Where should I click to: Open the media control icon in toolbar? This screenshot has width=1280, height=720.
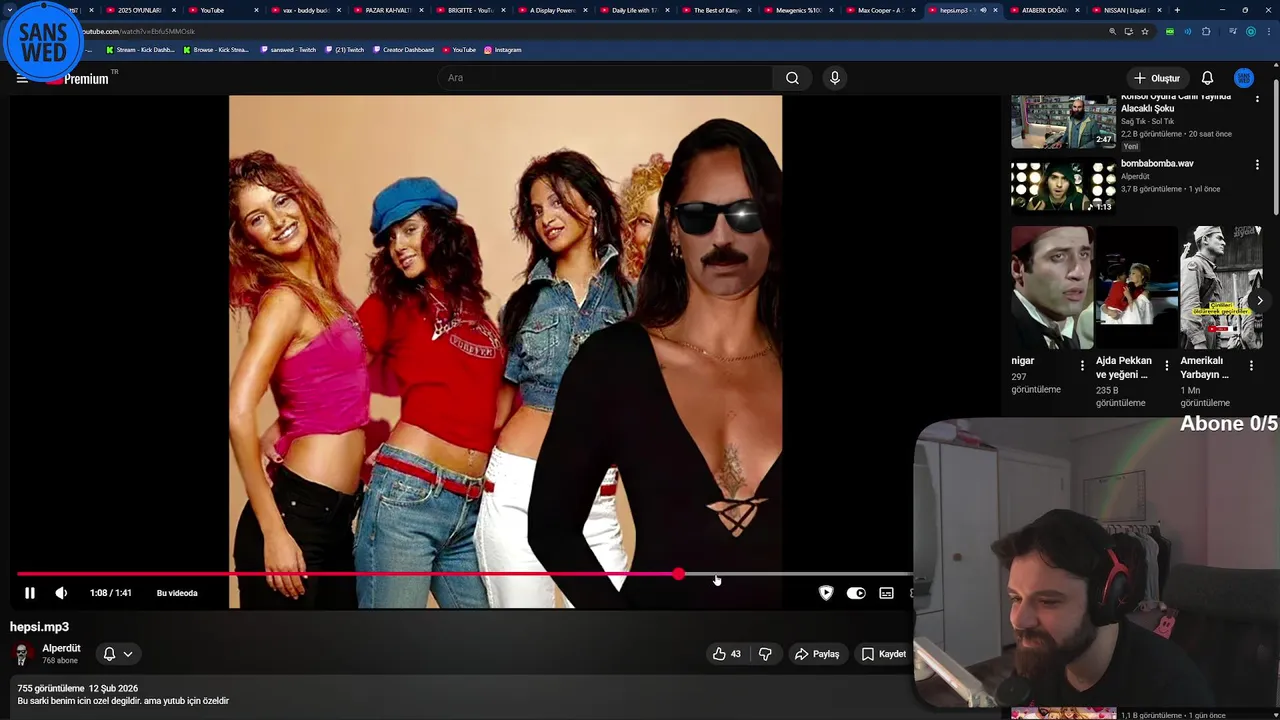coord(1233,31)
